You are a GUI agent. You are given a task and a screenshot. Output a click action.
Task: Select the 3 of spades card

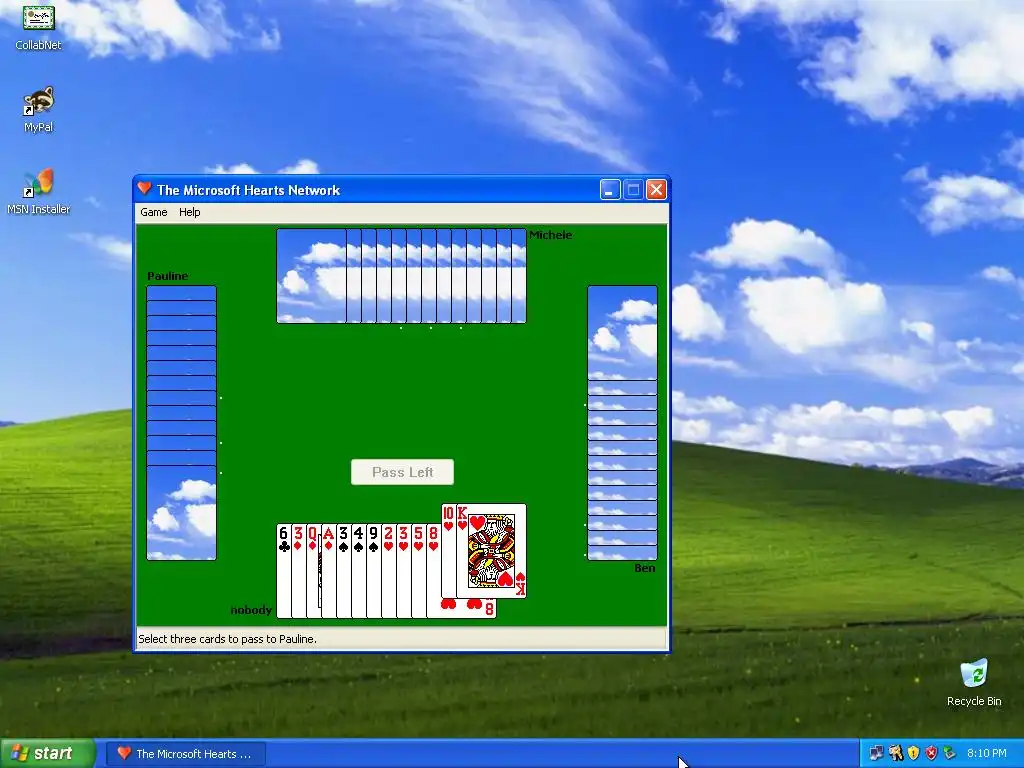pyautogui.click(x=344, y=570)
